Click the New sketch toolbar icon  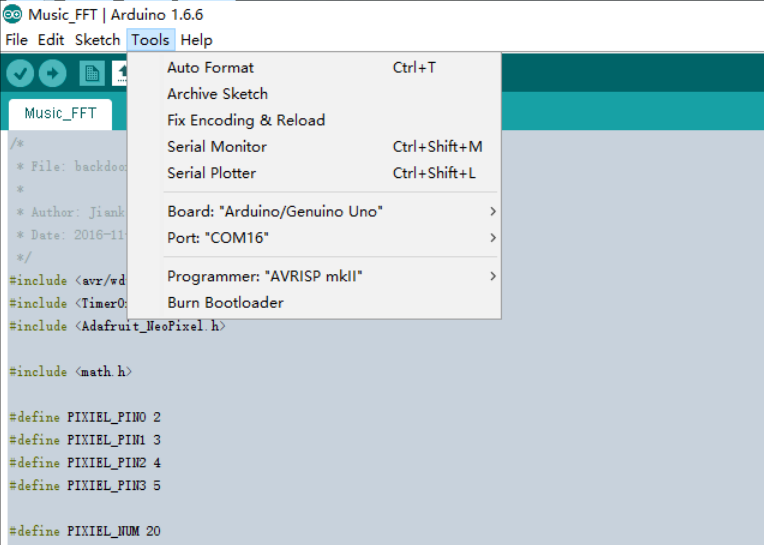92,74
